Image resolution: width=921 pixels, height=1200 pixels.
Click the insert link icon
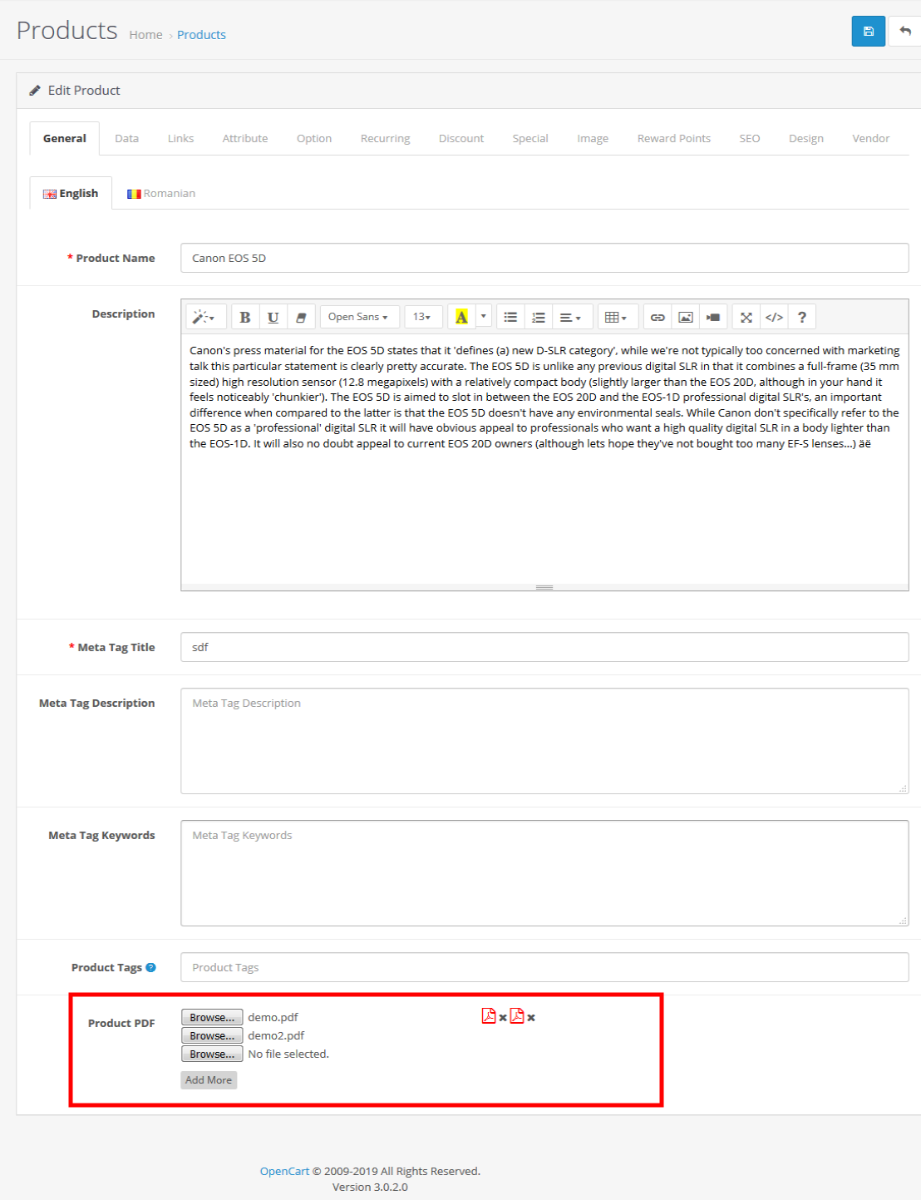click(657, 317)
